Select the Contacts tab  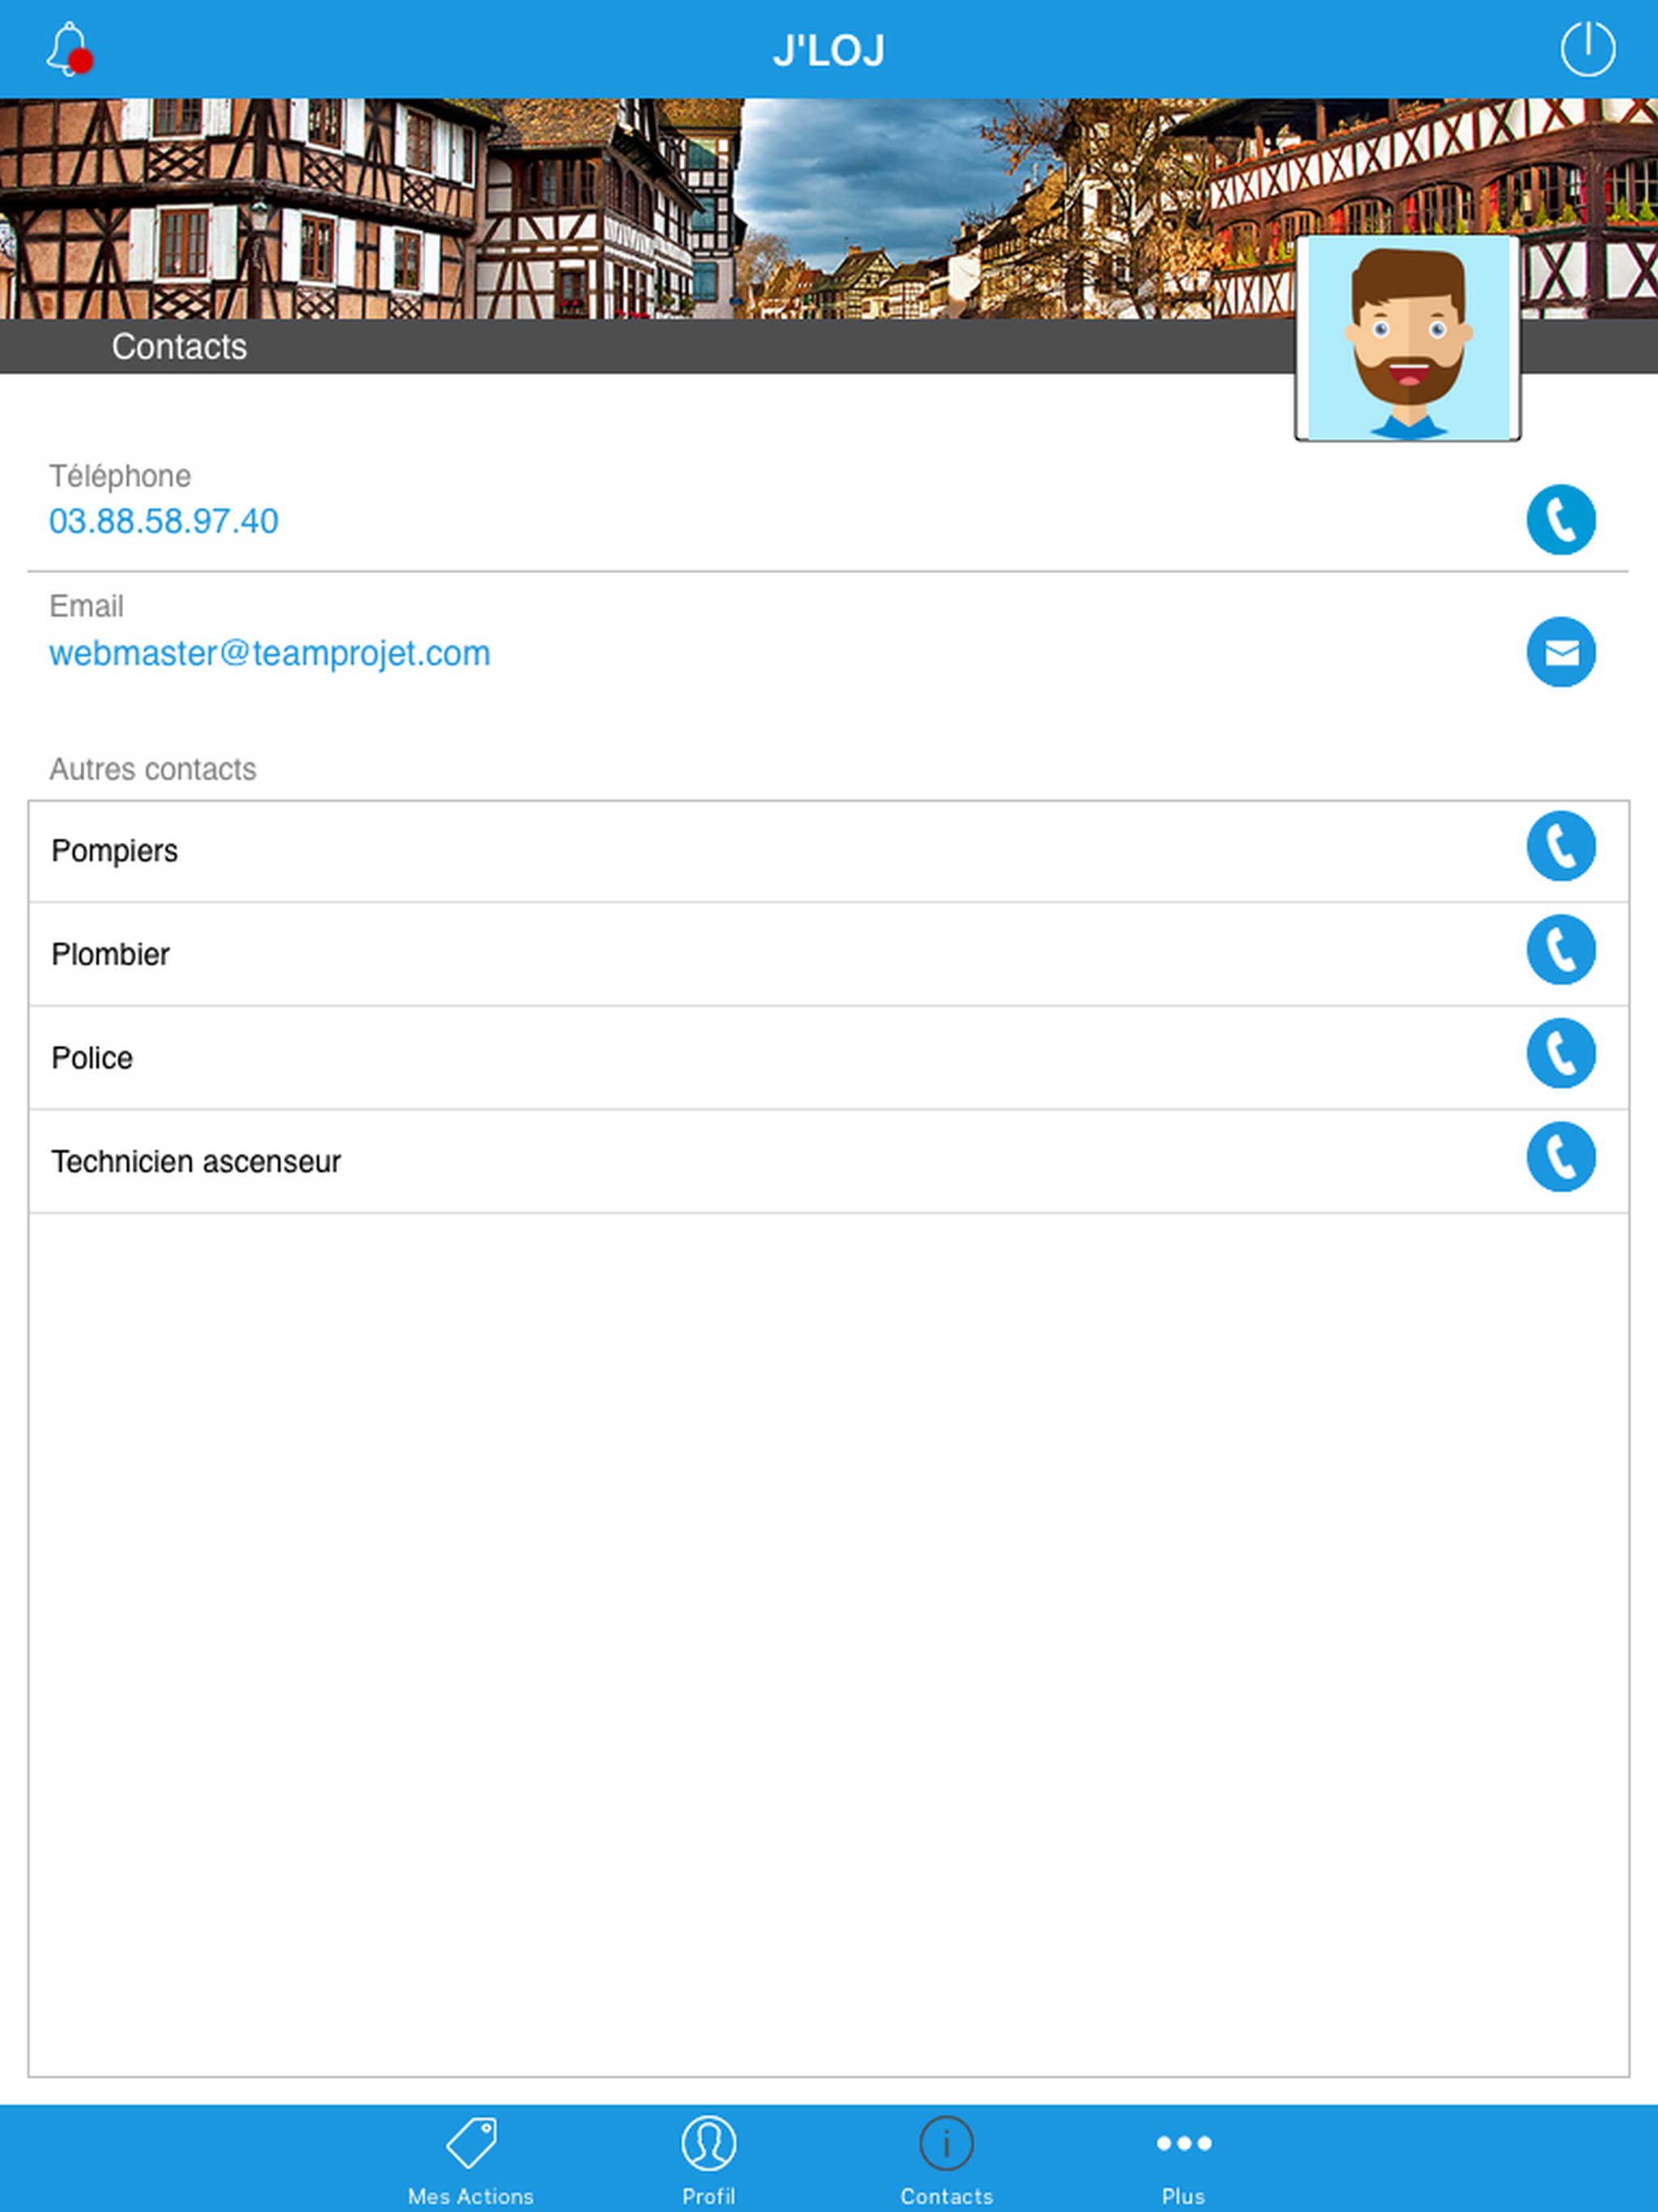pos(946,2160)
